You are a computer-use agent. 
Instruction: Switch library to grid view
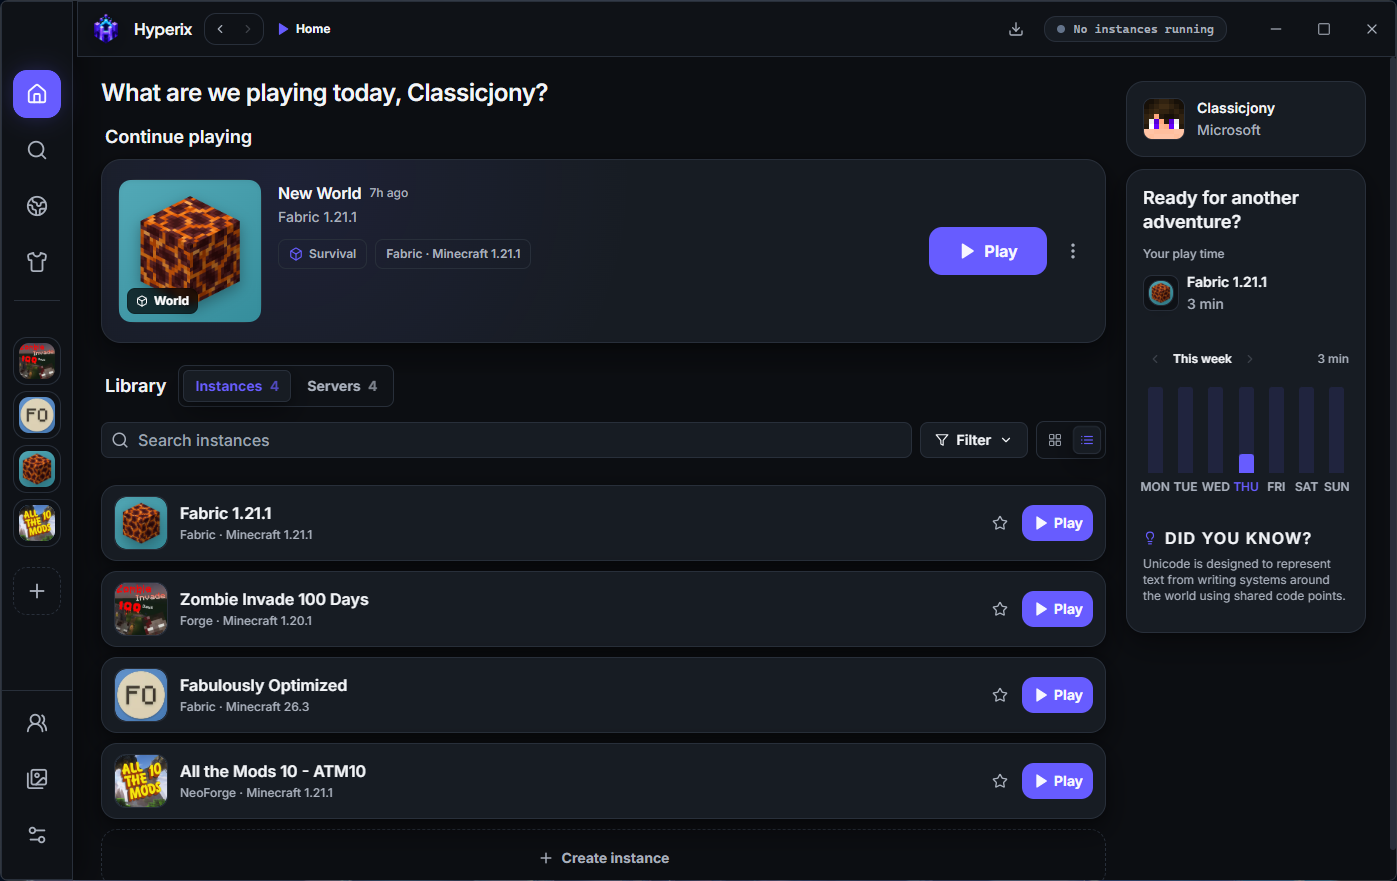coord(1055,440)
